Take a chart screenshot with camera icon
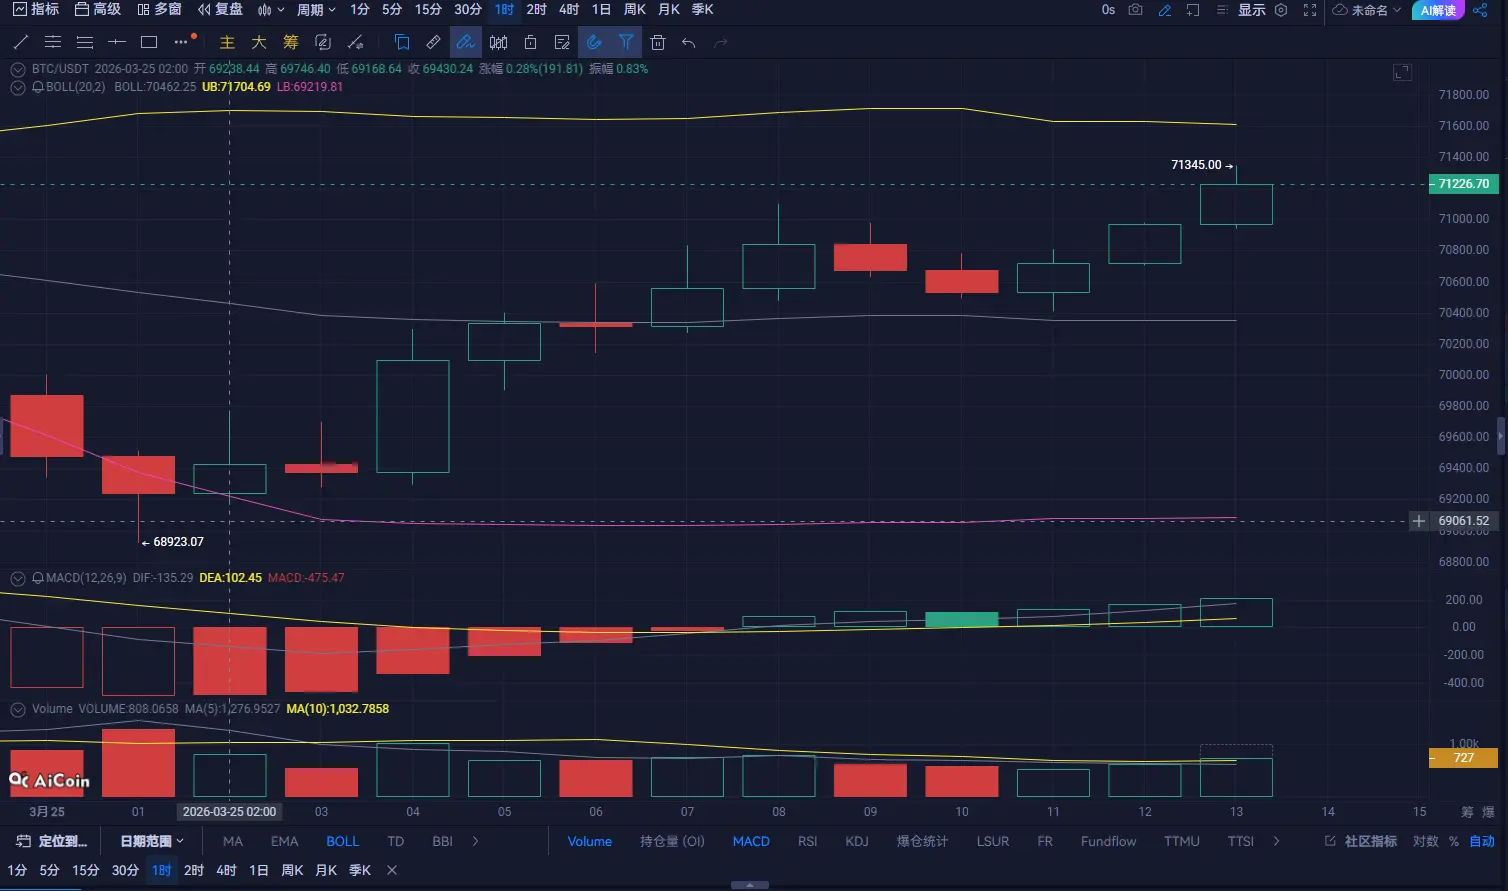This screenshot has width=1508, height=891. 1136,10
